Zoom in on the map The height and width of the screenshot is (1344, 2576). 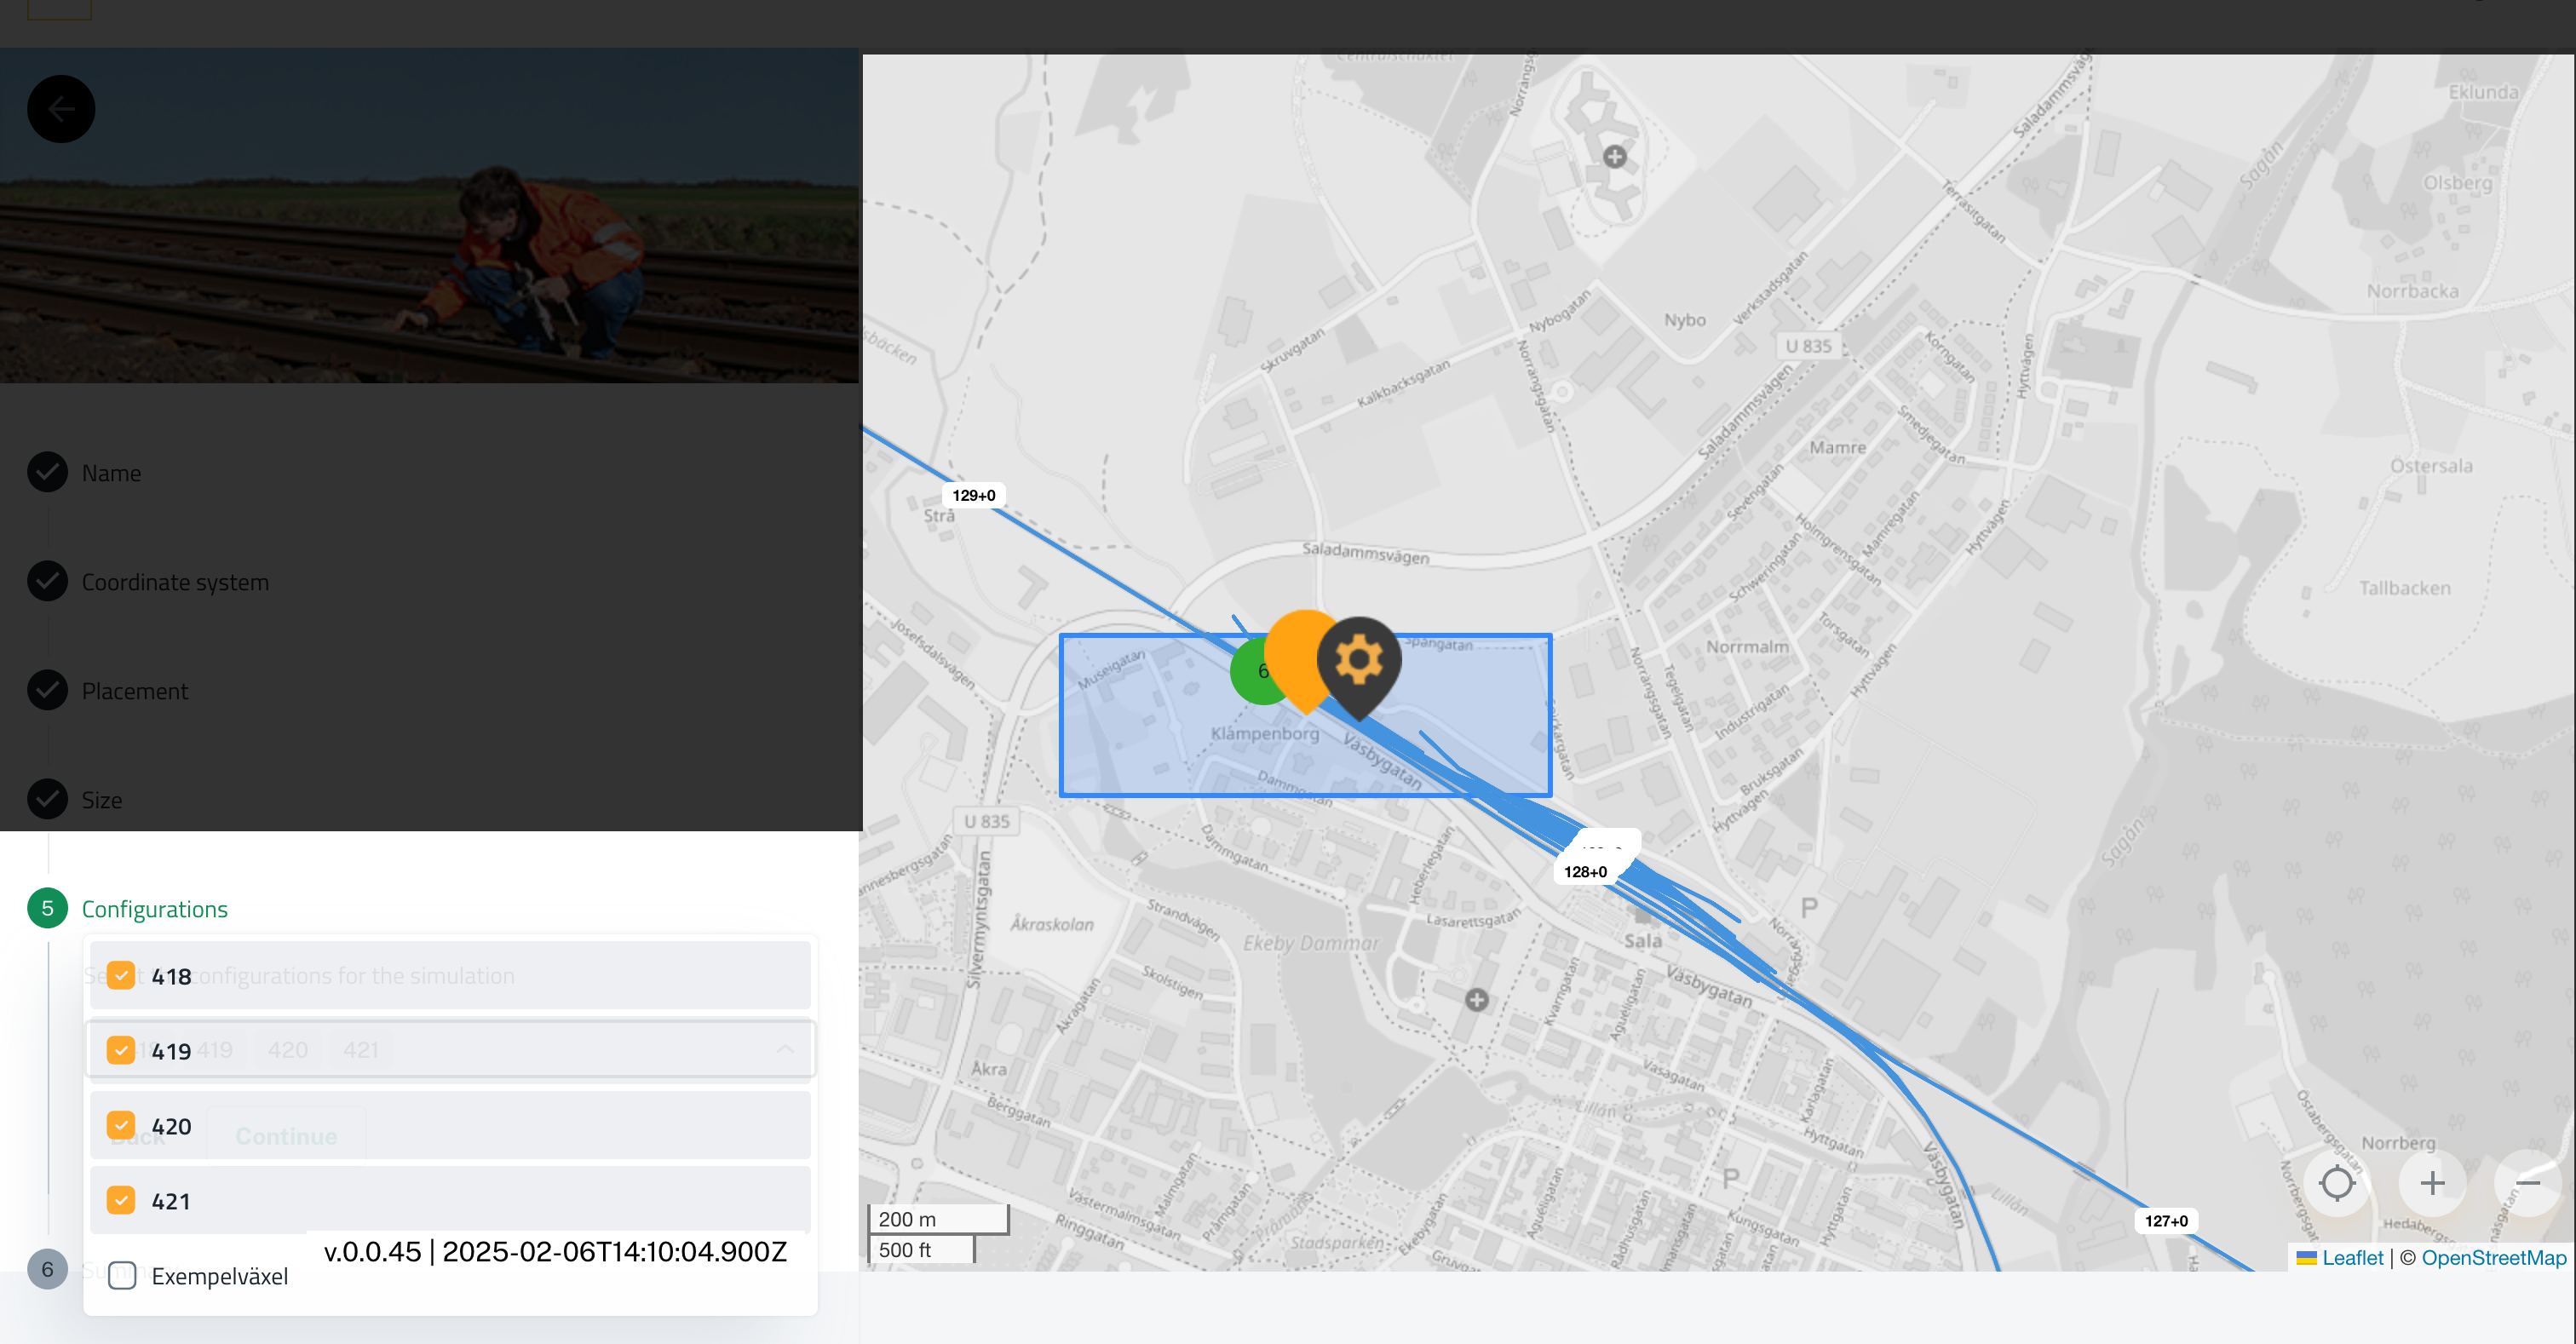click(x=2432, y=1183)
